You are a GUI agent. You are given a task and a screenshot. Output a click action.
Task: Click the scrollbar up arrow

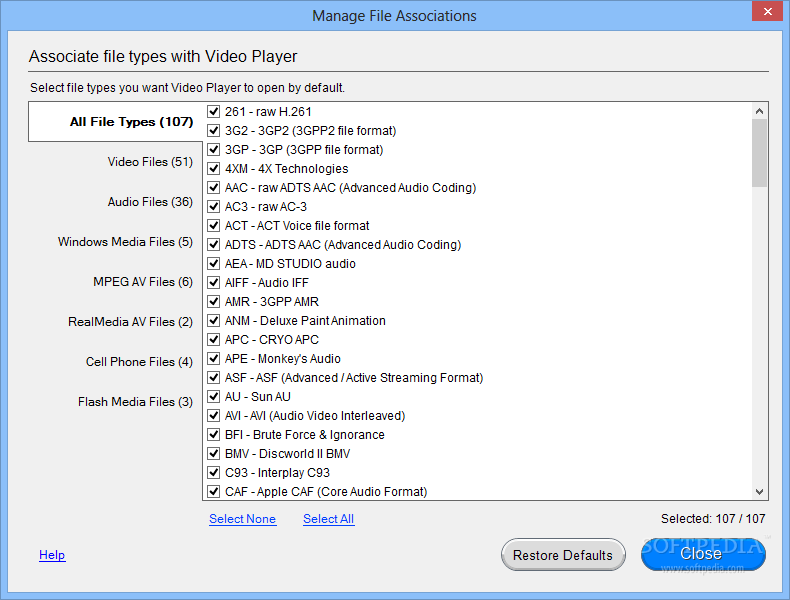(x=759, y=111)
